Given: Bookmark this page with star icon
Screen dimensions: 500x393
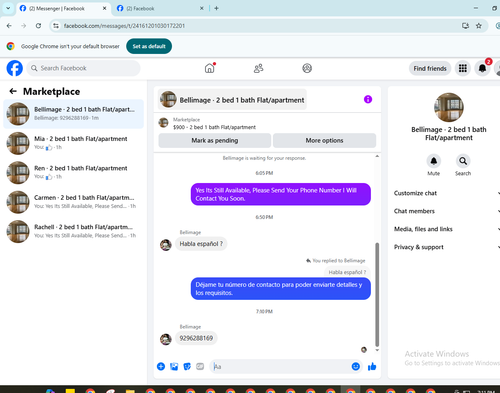Looking at the screenshot, I should 479,26.
